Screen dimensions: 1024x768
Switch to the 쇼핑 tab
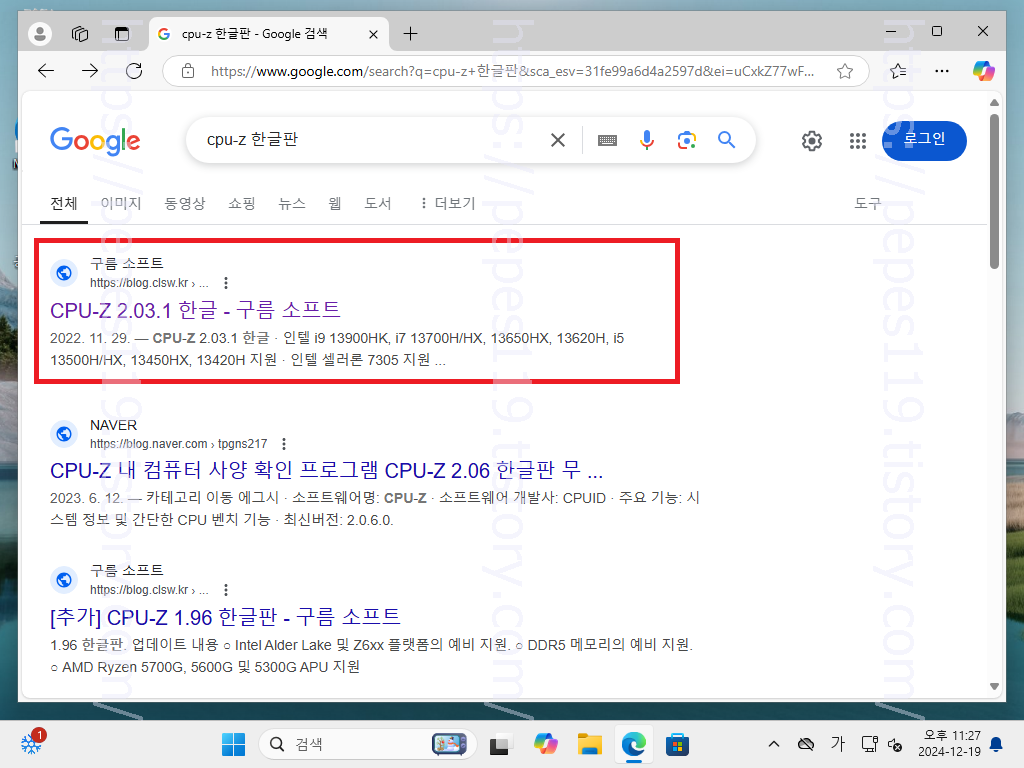click(x=242, y=203)
